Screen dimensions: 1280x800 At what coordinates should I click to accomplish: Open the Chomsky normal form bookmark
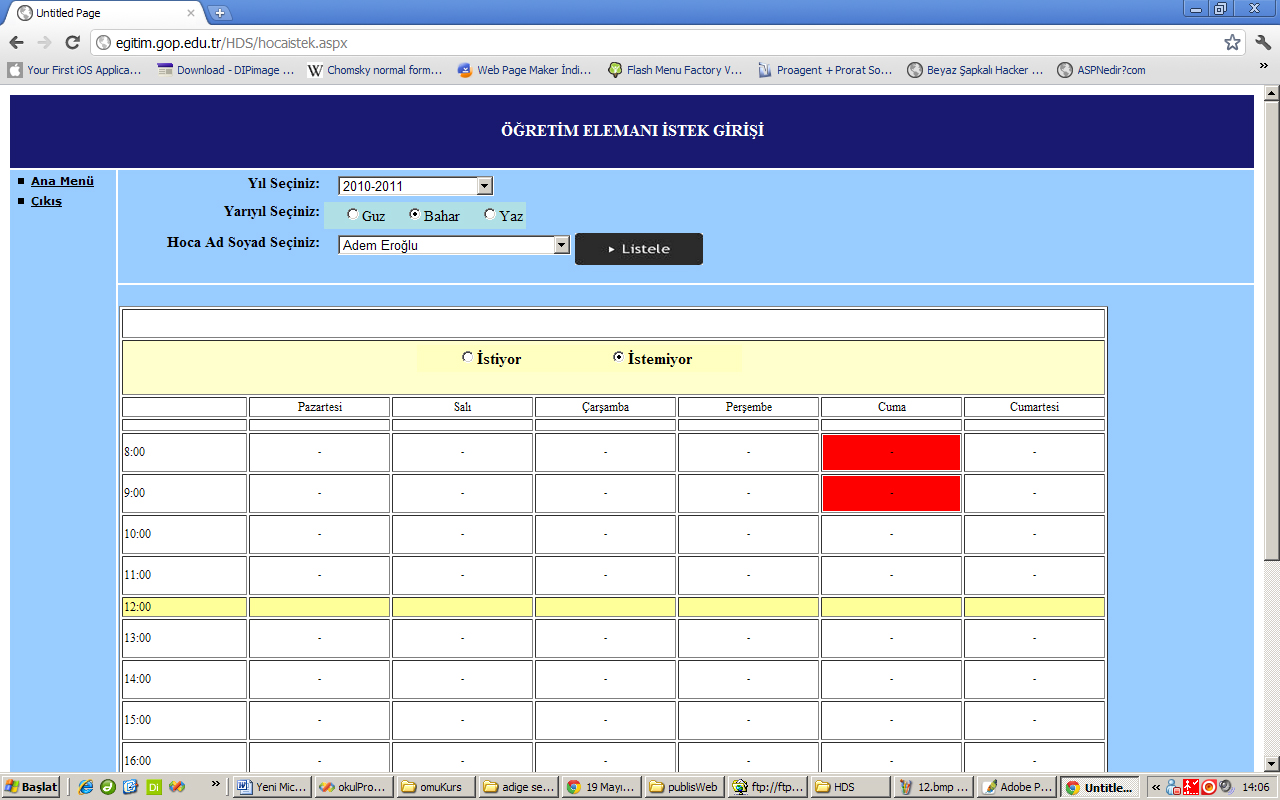375,70
